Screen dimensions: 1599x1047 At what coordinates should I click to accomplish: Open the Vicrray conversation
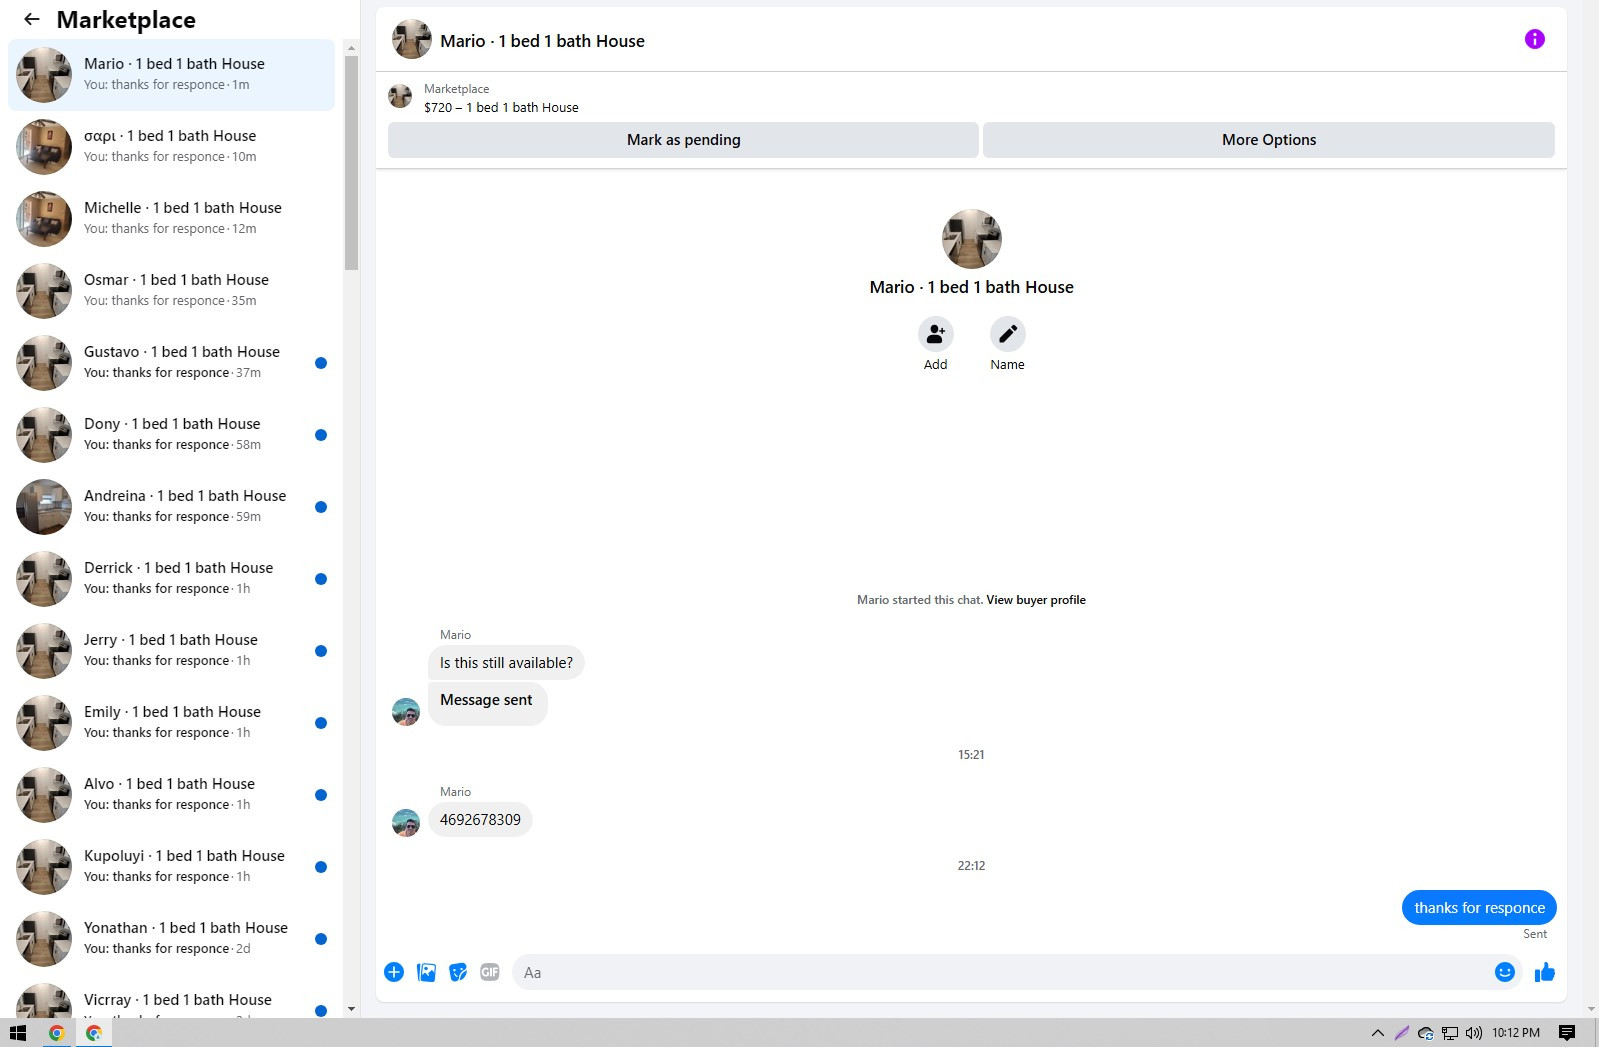pos(171,997)
